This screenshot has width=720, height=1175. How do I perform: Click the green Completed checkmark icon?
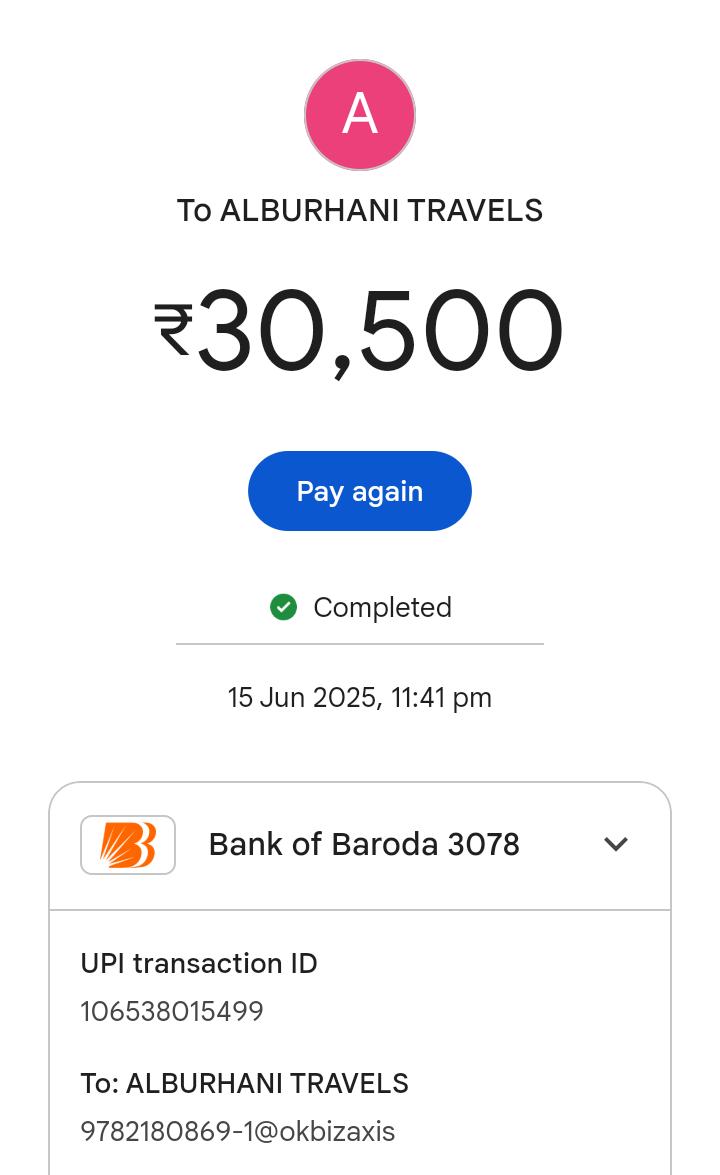click(x=284, y=607)
